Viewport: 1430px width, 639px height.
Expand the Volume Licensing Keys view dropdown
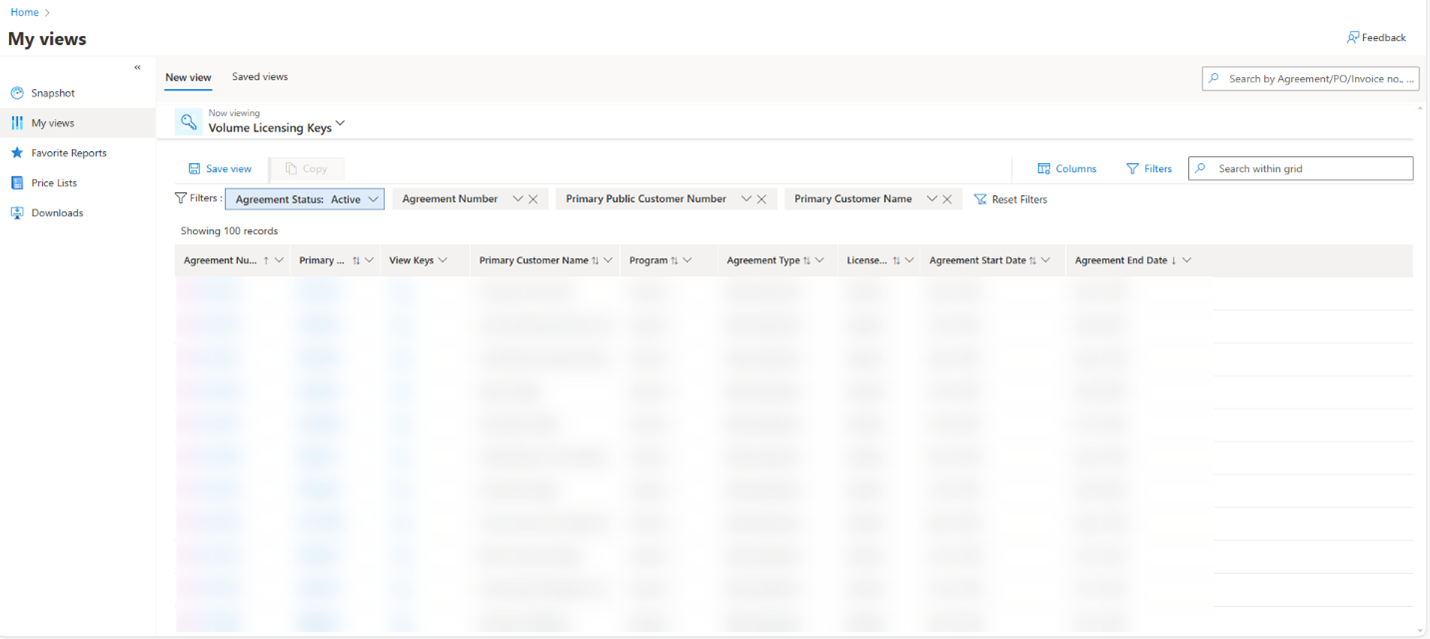pyautogui.click(x=340, y=124)
